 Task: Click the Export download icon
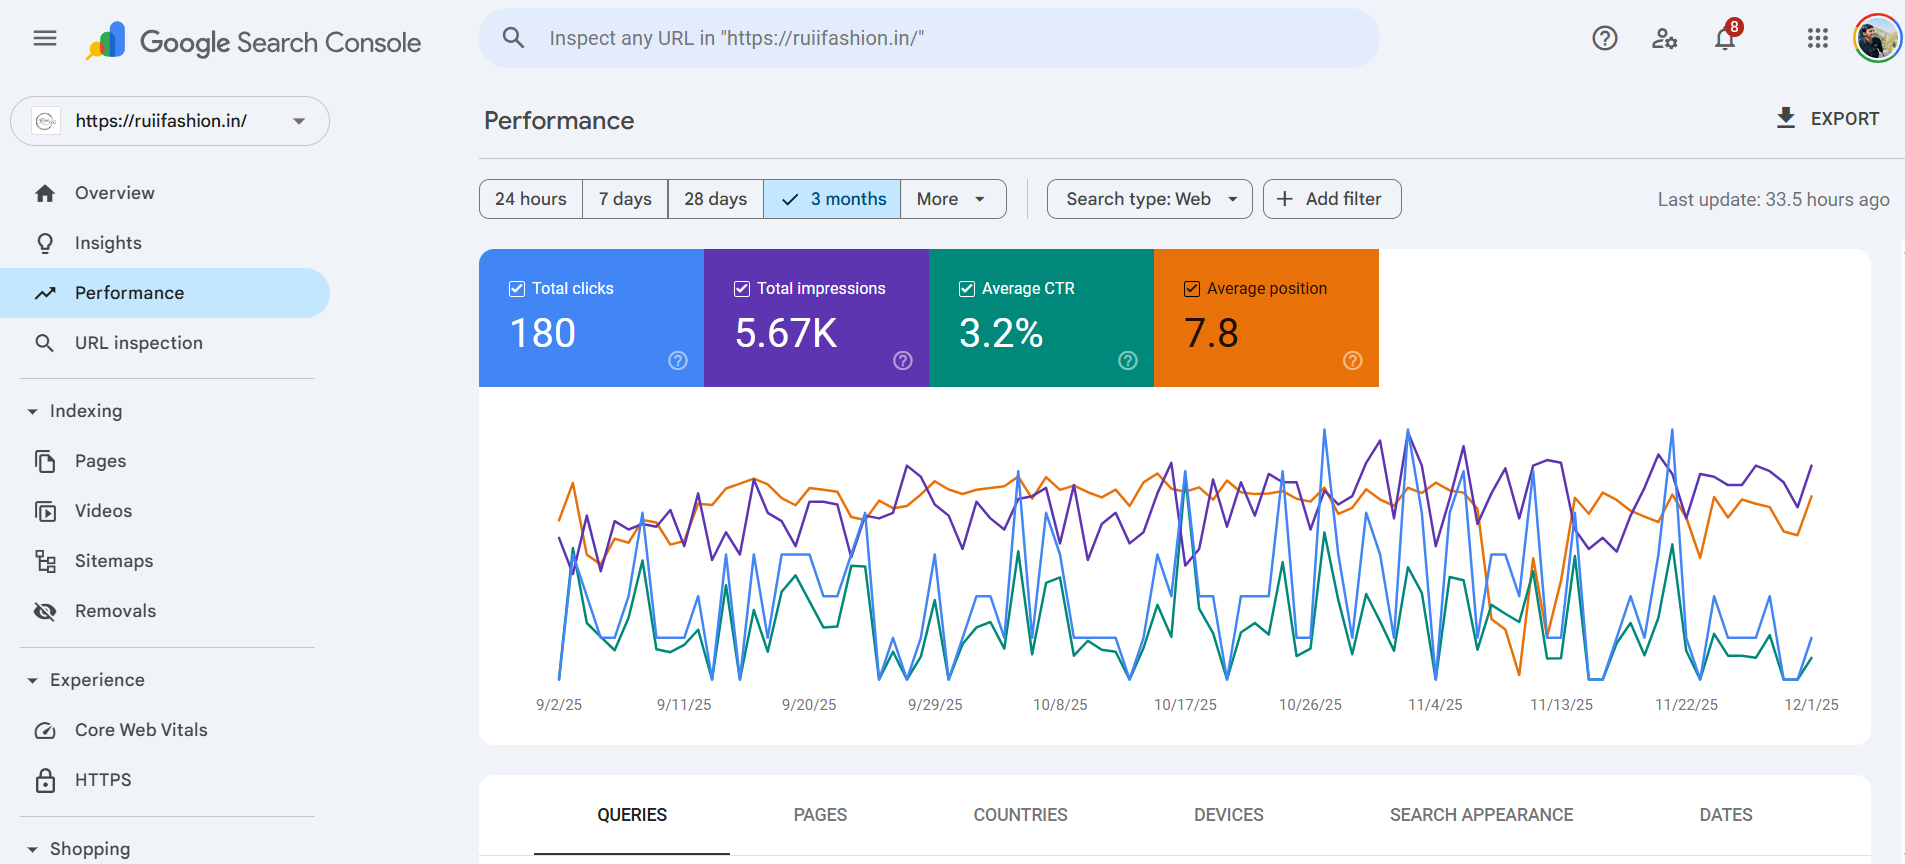click(x=1786, y=118)
